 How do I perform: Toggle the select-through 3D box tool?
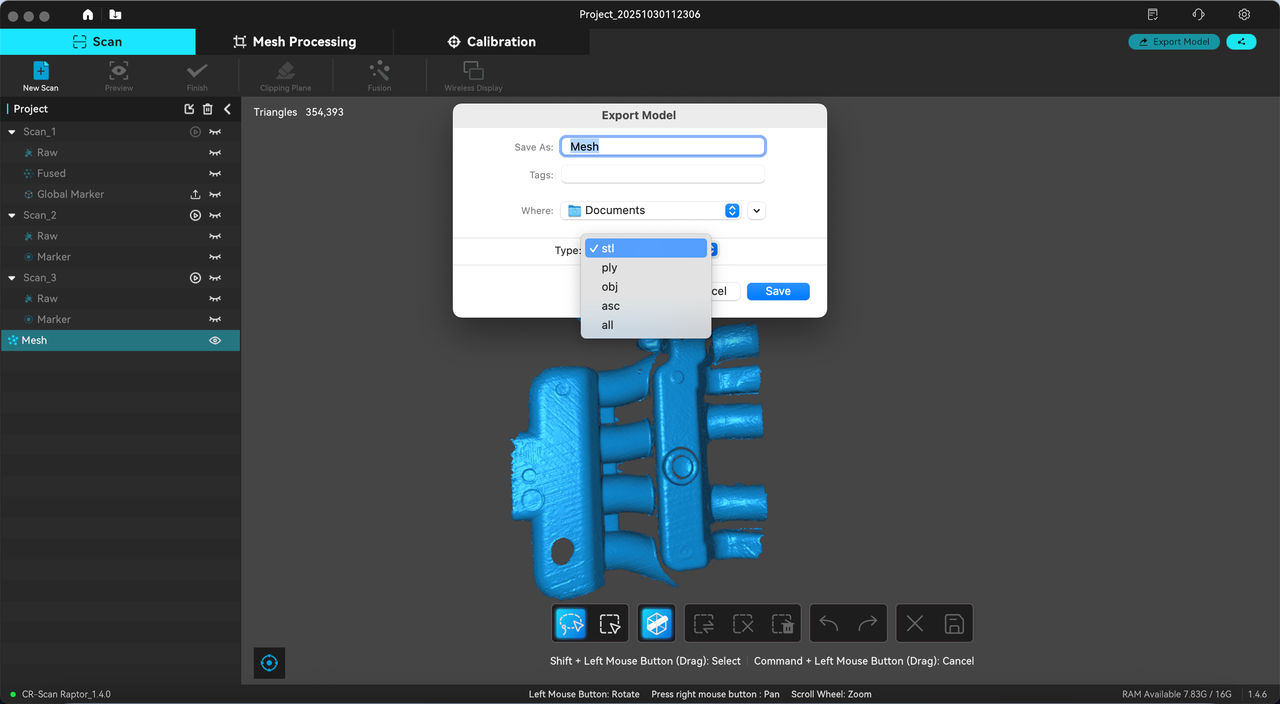pyautogui.click(x=656, y=624)
